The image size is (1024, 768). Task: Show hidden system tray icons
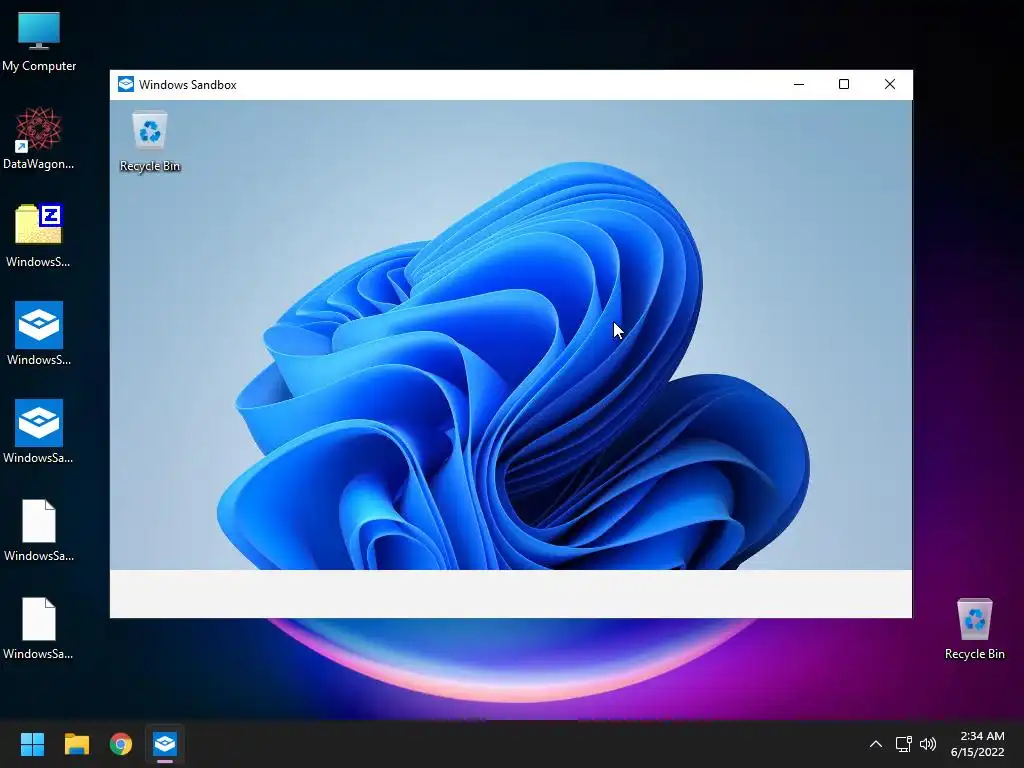click(876, 744)
